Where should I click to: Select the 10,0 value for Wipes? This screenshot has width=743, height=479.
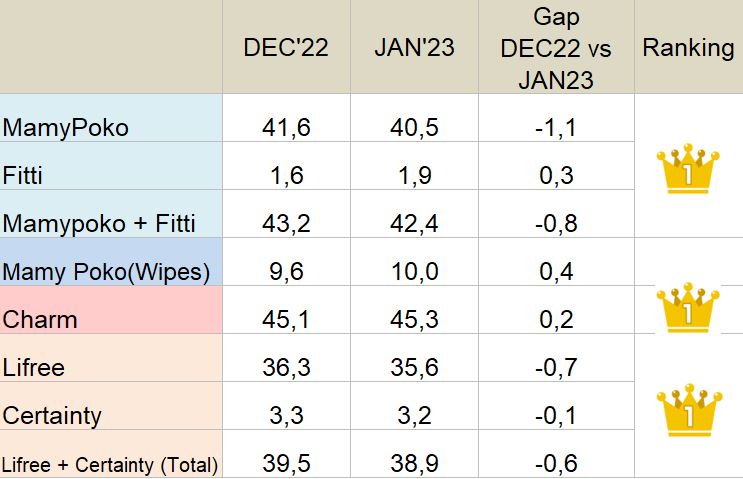point(414,271)
